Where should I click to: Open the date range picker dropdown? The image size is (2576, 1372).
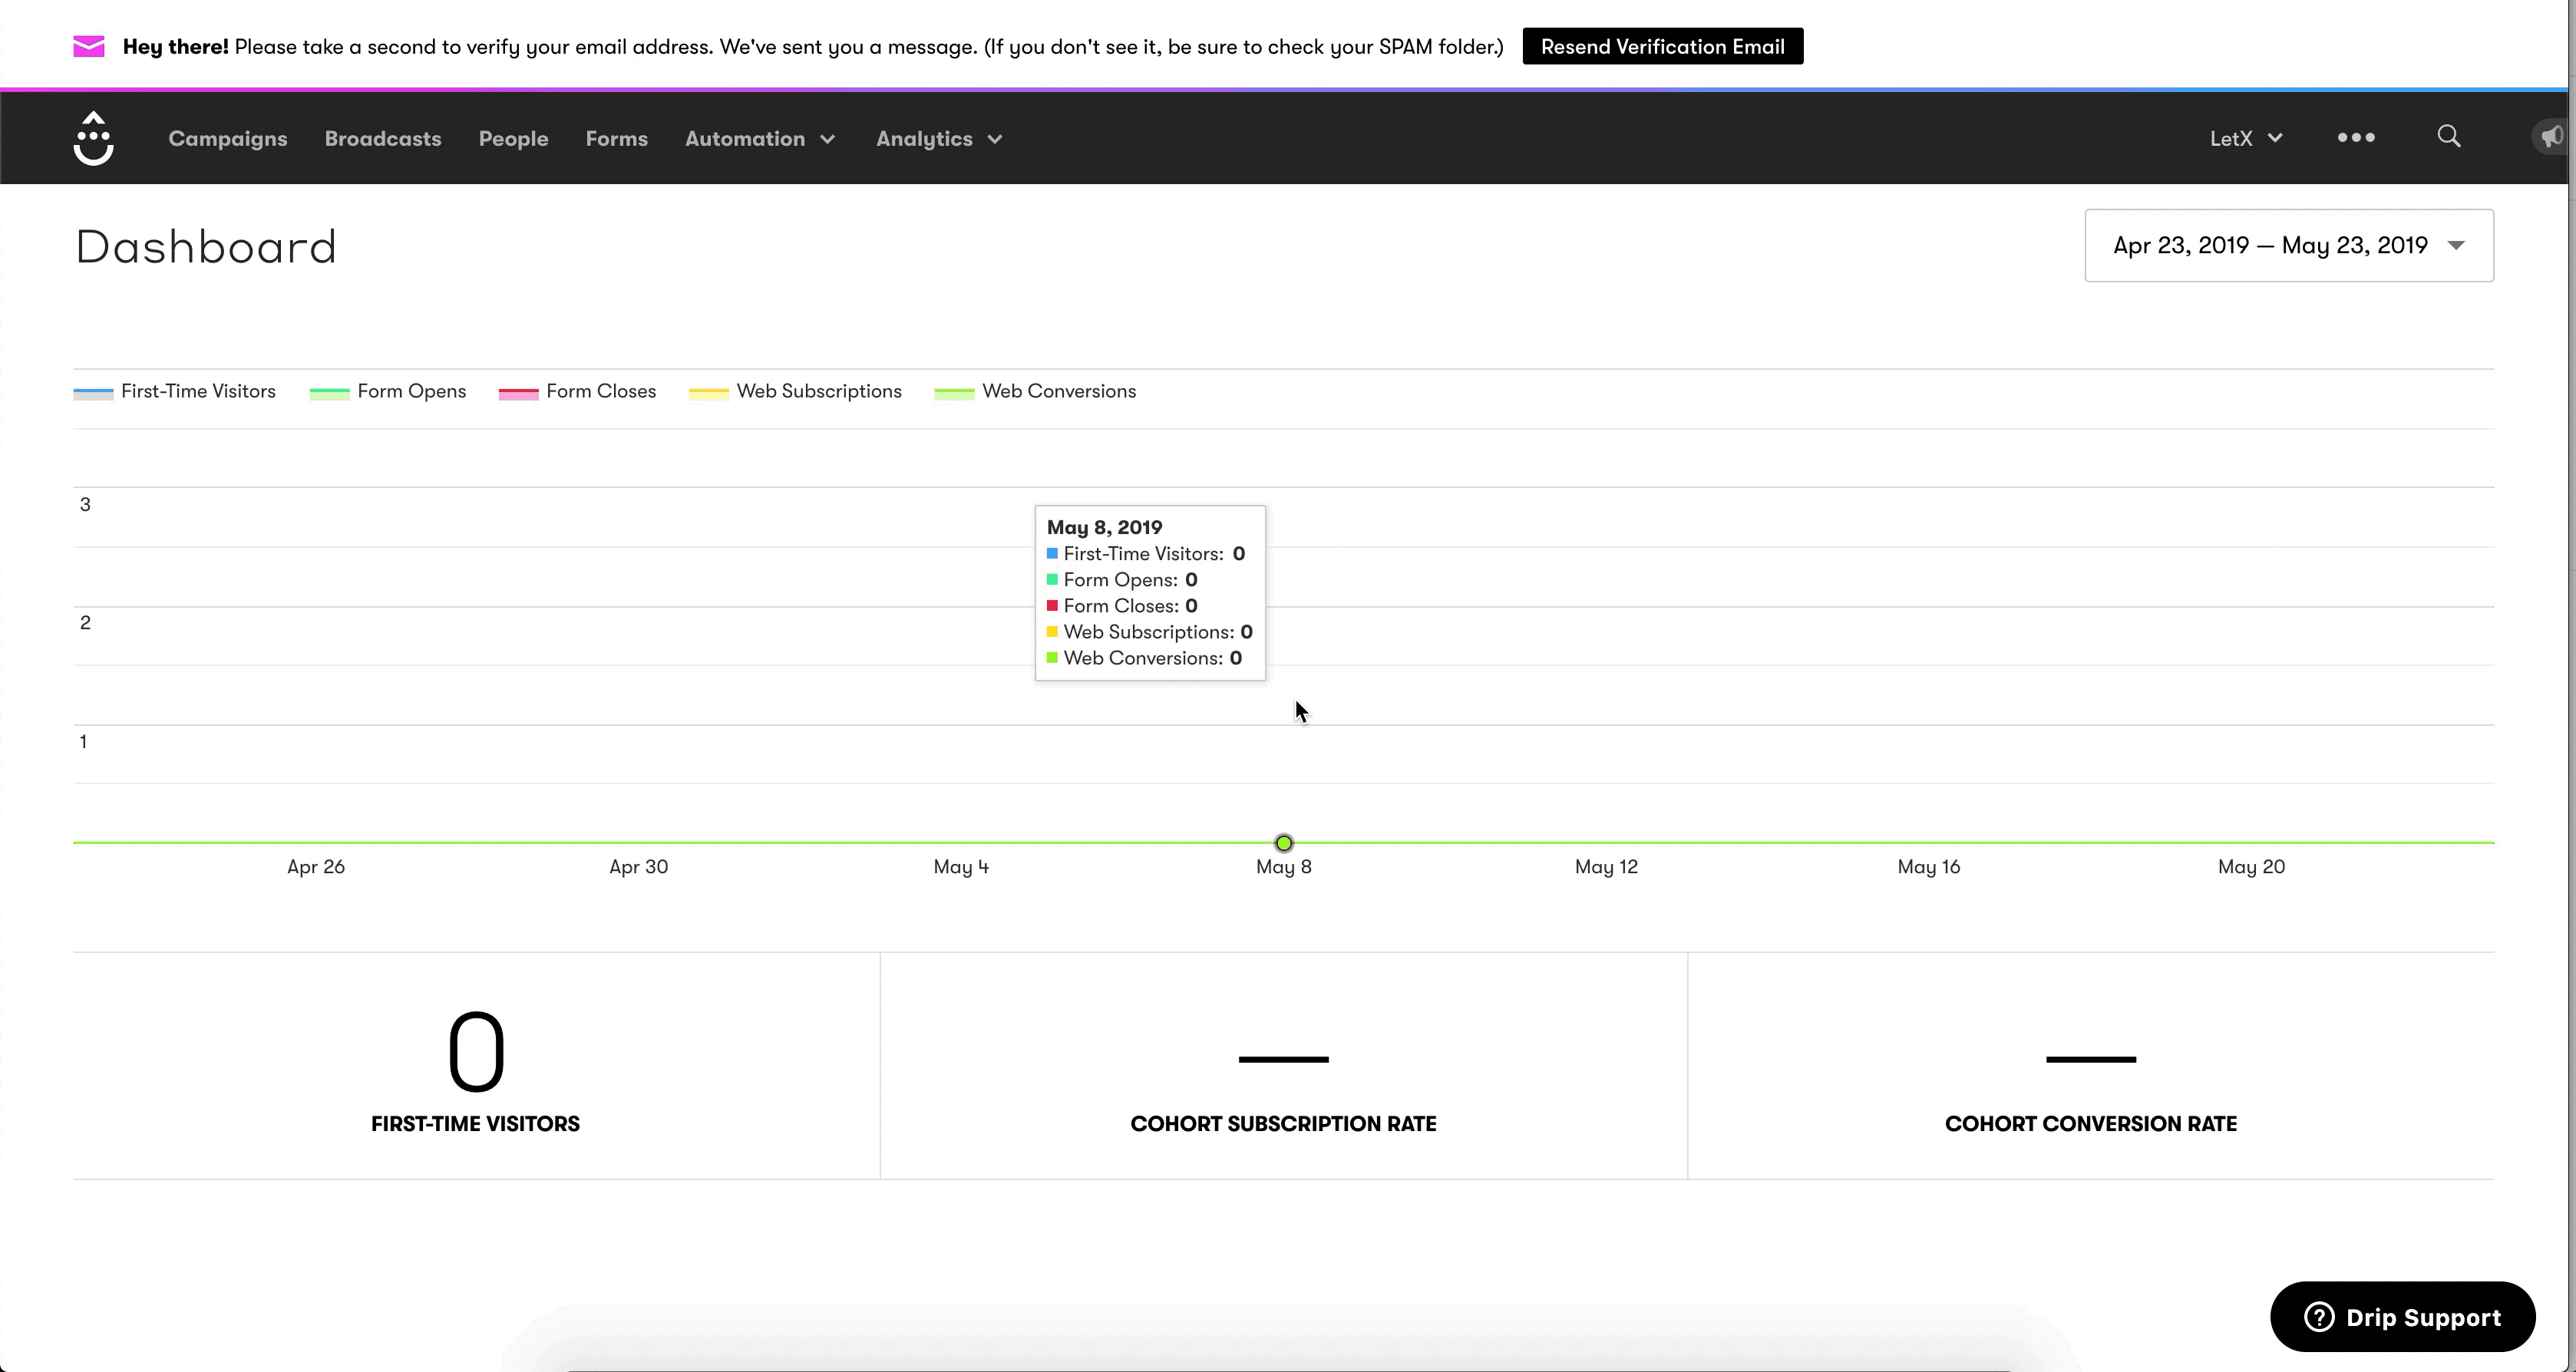tap(2288, 246)
